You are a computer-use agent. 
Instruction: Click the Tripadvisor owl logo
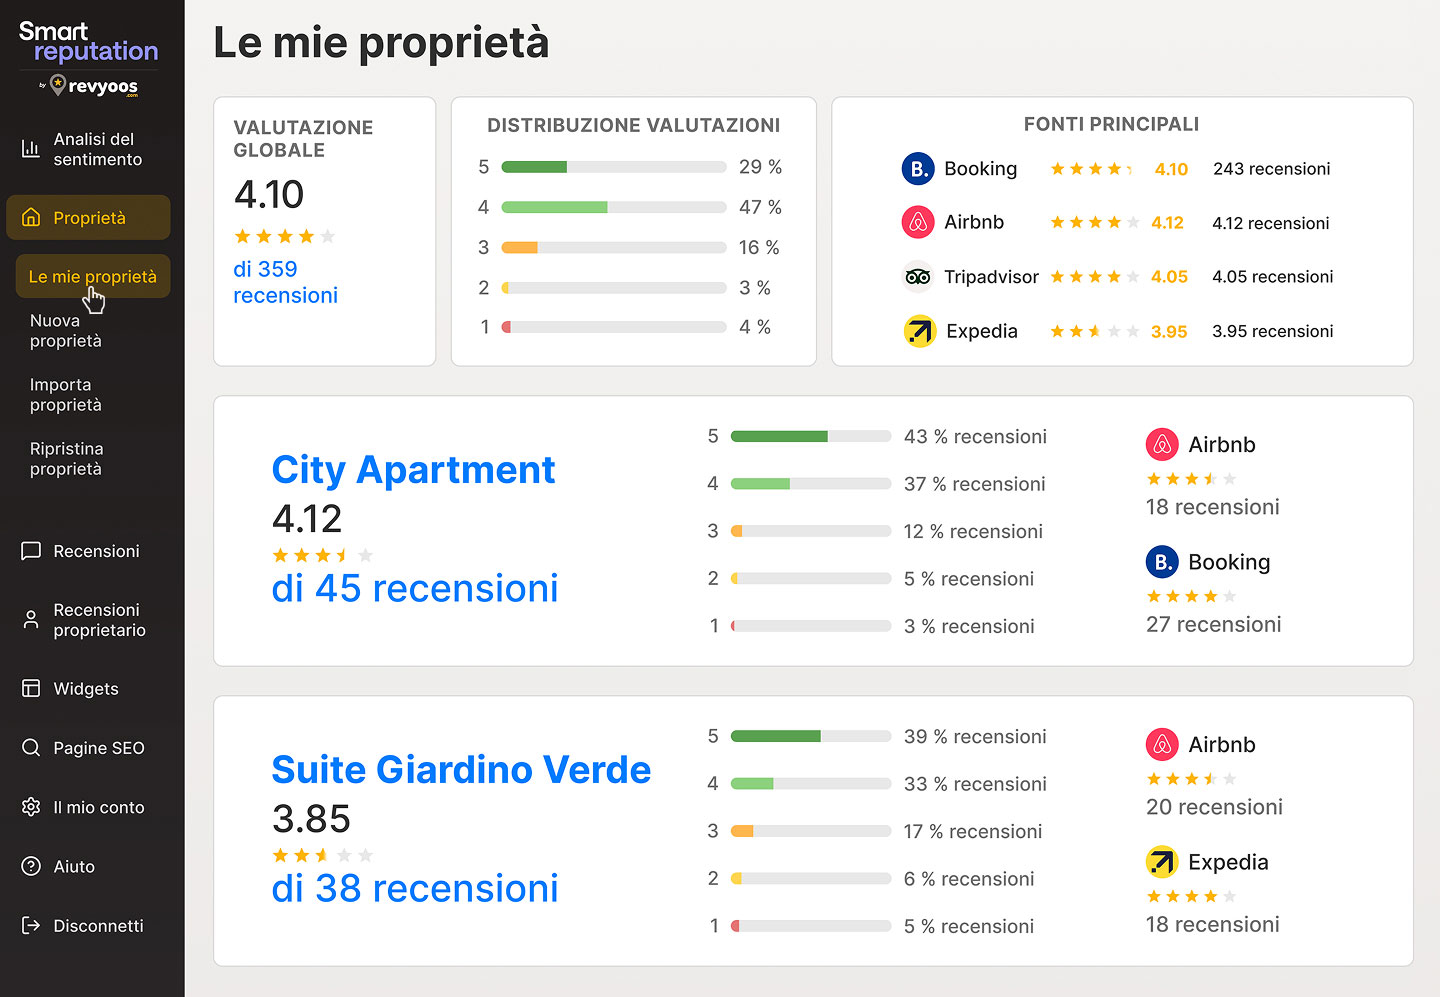pos(917,277)
